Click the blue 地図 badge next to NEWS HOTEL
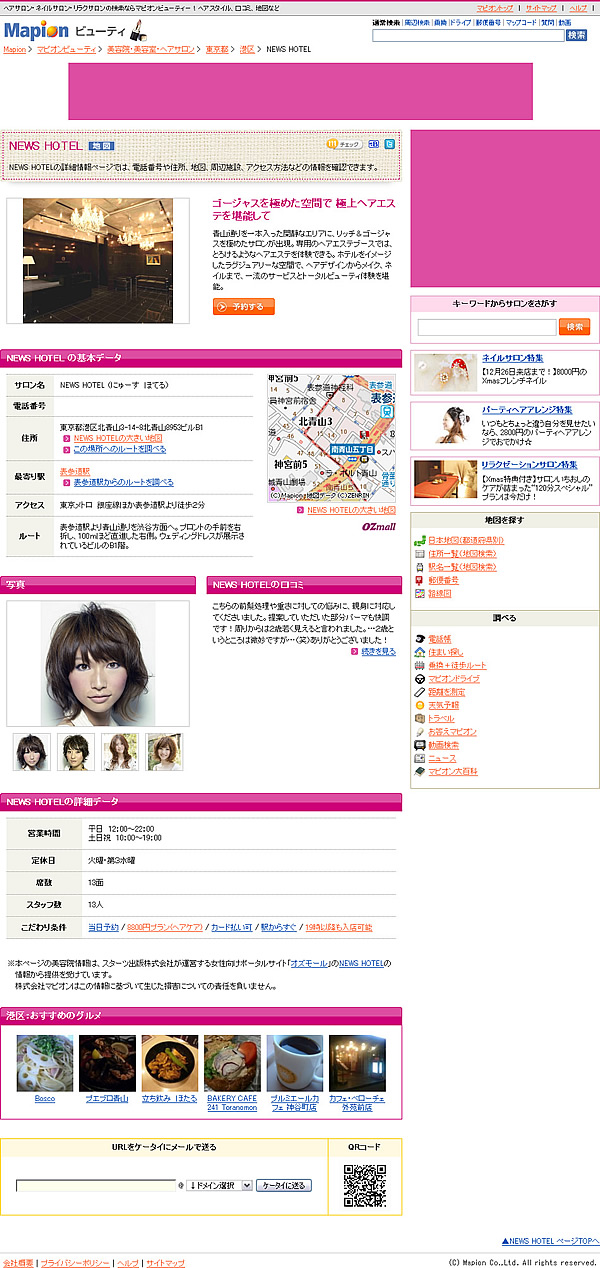The height and width of the screenshot is (1268, 600). point(101,146)
